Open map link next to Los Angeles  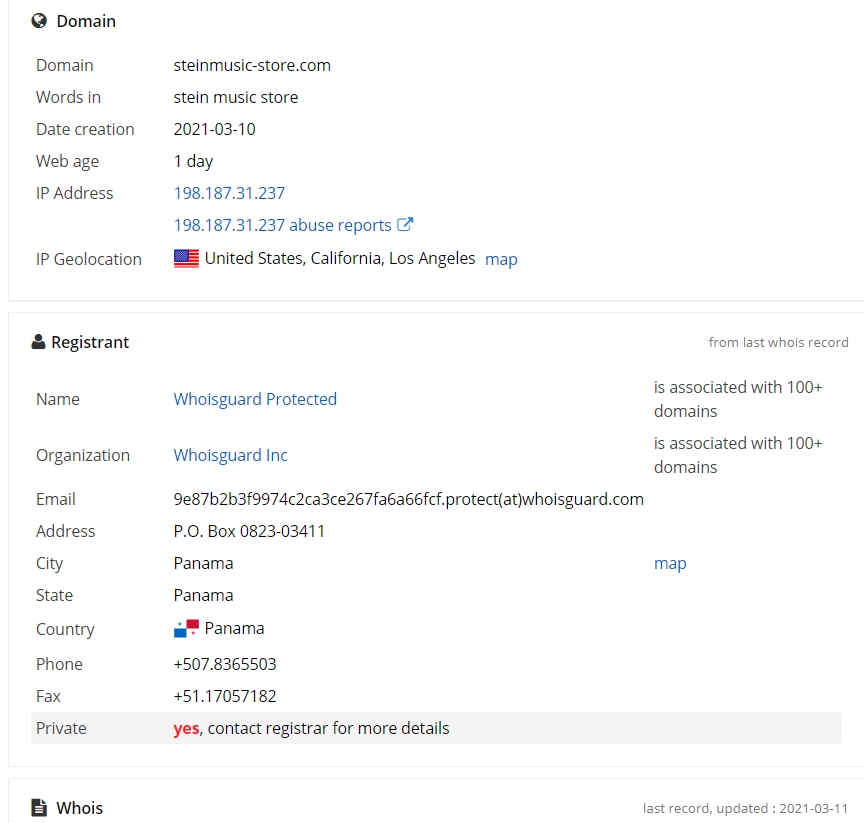click(501, 259)
